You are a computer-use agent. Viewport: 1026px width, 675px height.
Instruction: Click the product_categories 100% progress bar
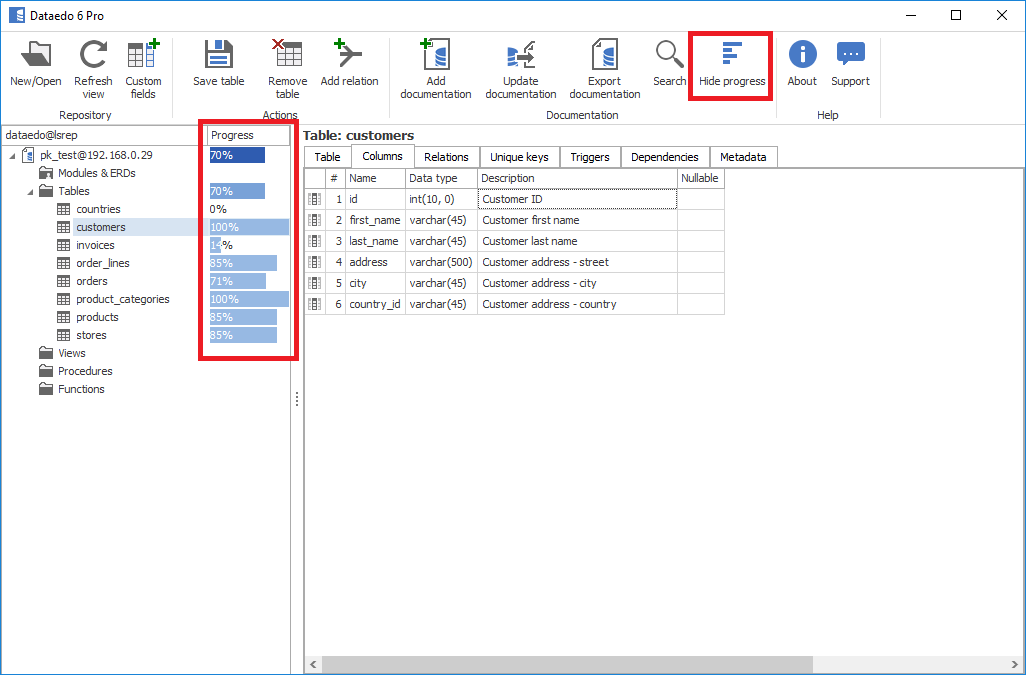(x=249, y=299)
